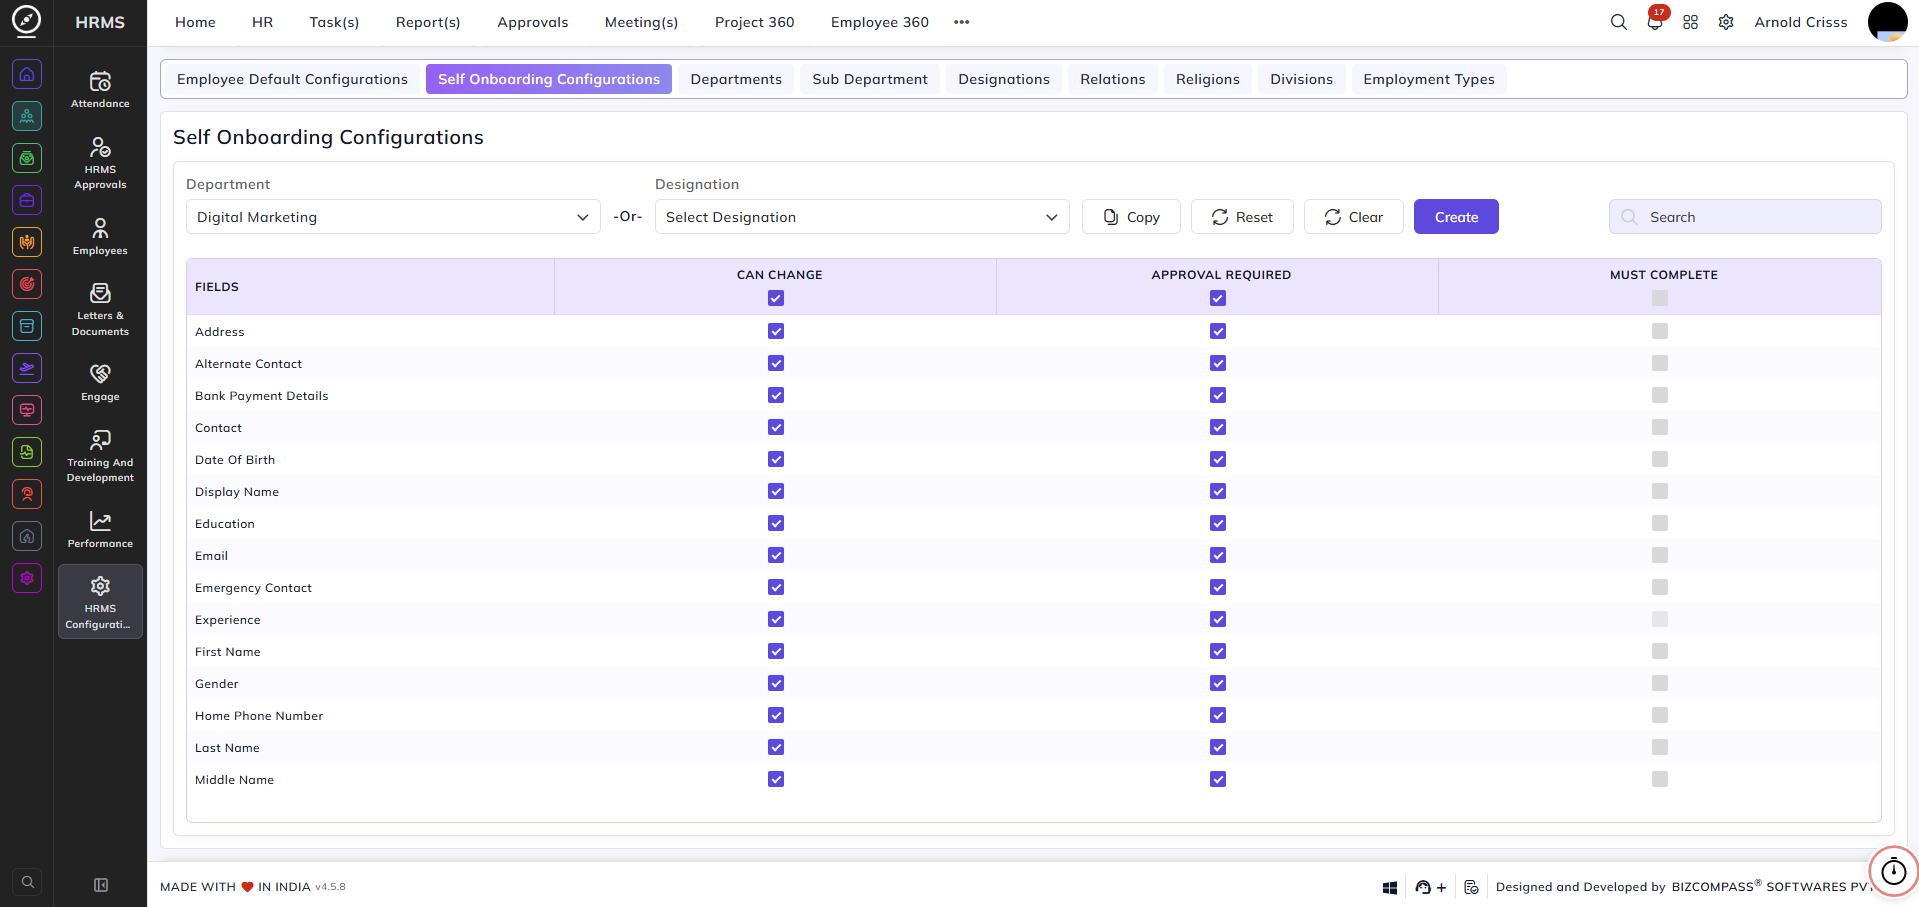Open the Select Designation dropdown
The width and height of the screenshot is (1919, 907).
click(862, 217)
